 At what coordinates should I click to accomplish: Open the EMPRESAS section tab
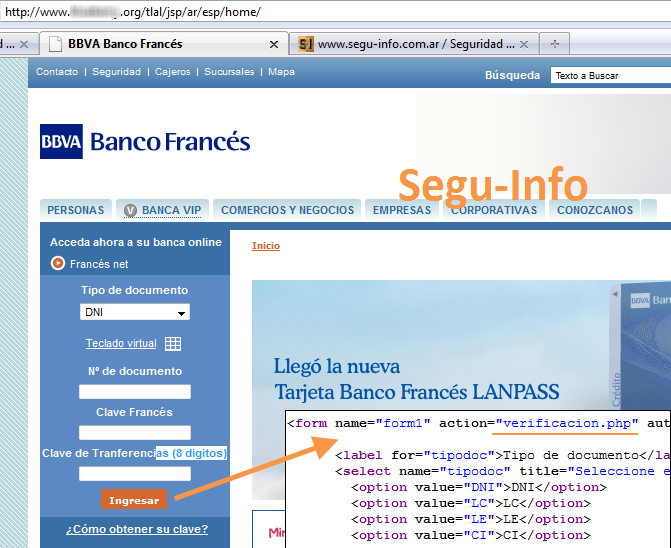point(402,210)
